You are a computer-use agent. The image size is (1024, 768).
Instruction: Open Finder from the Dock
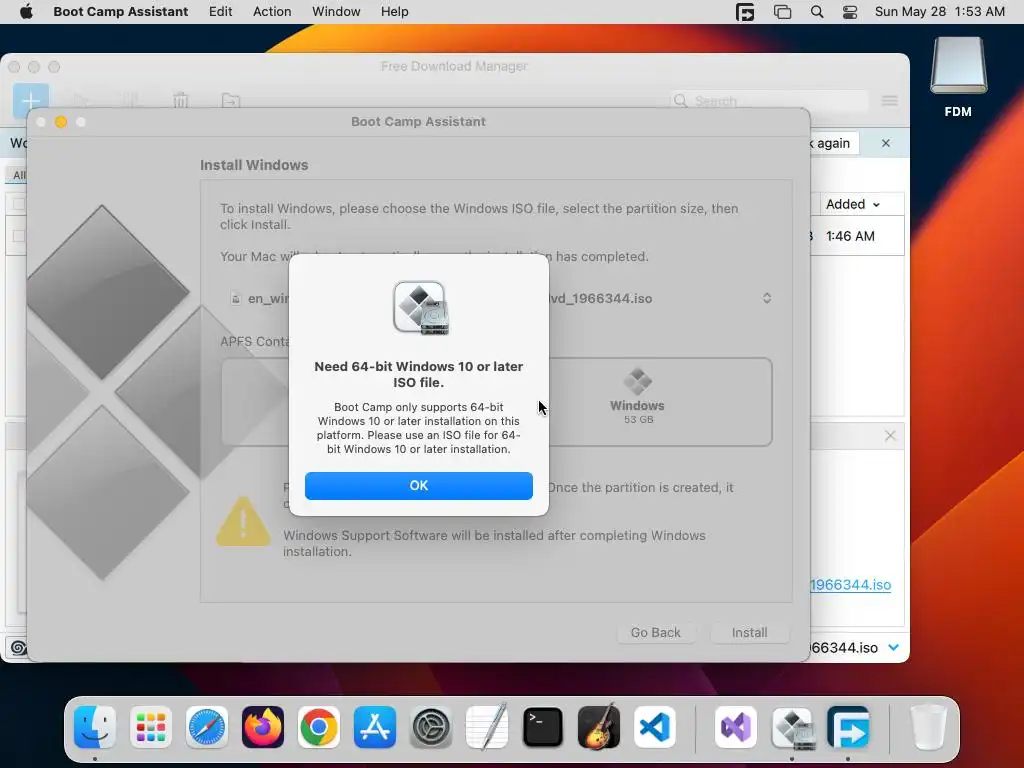pos(95,727)
